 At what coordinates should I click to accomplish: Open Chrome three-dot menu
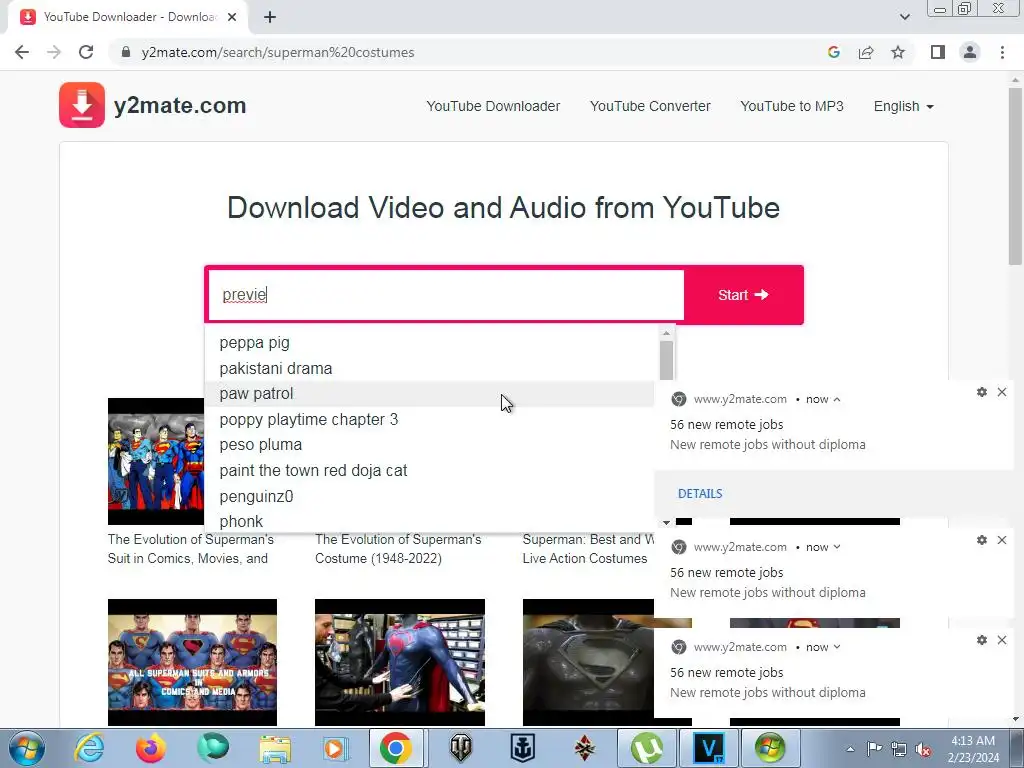[1002, 52]
